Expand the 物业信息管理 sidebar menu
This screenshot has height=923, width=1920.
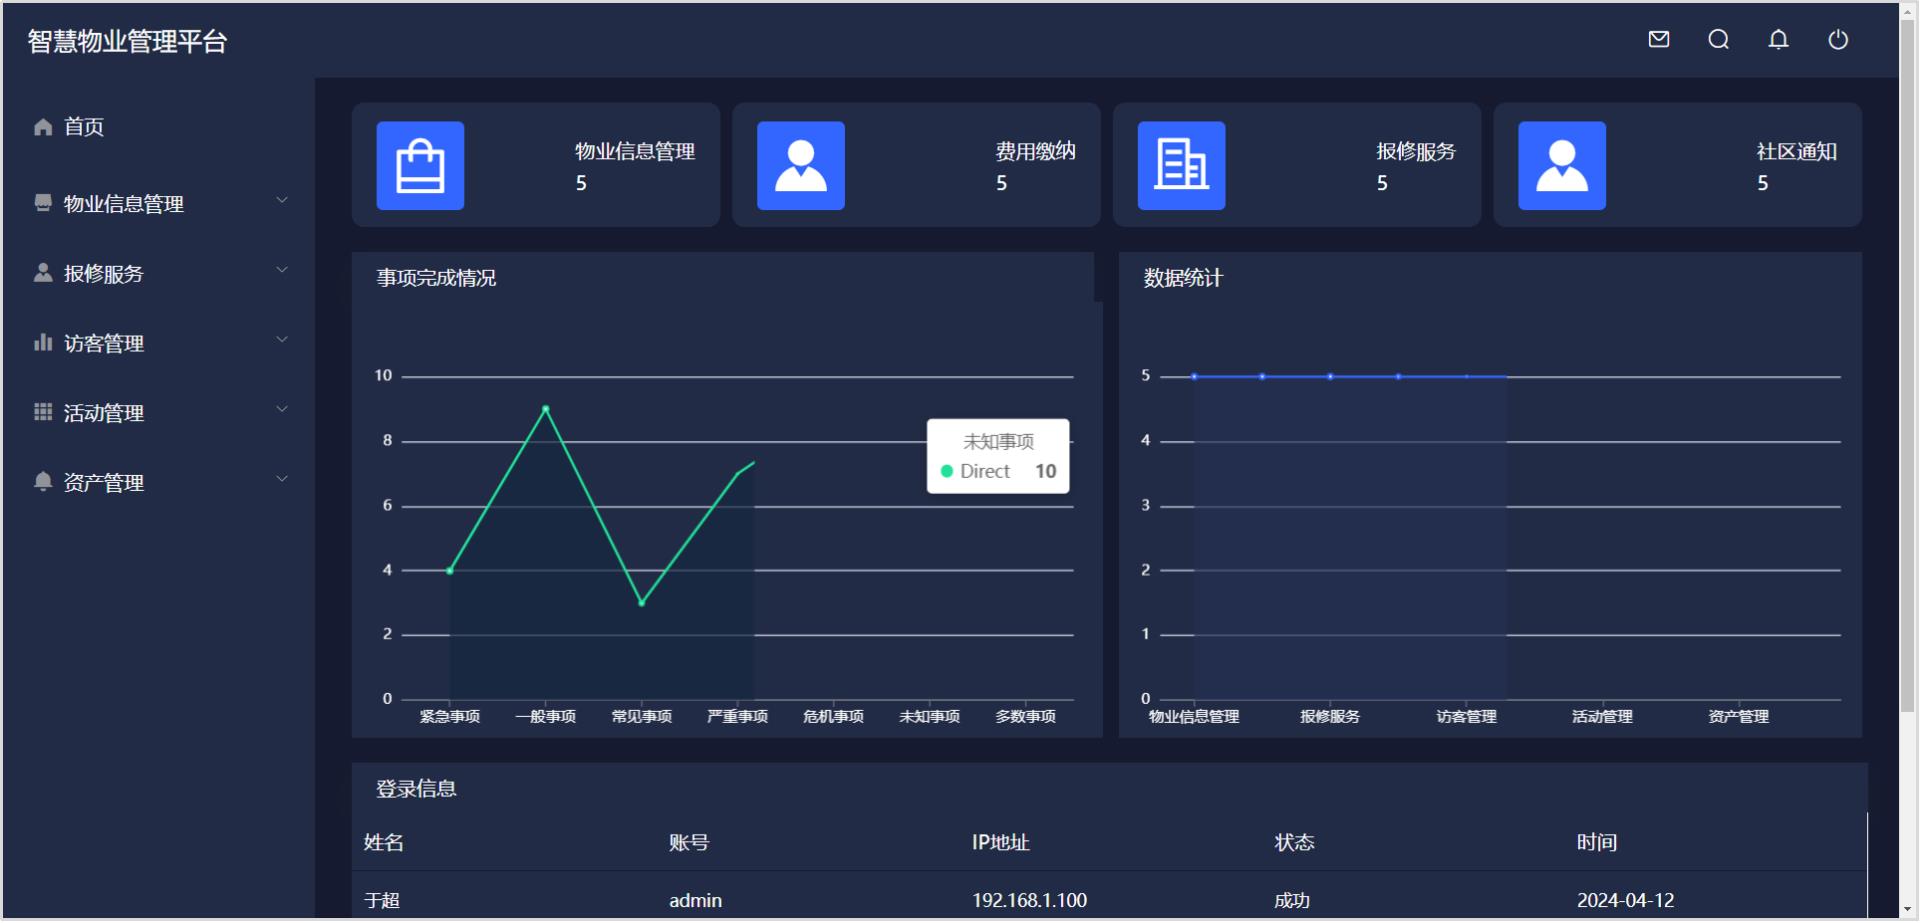[281, 200]
